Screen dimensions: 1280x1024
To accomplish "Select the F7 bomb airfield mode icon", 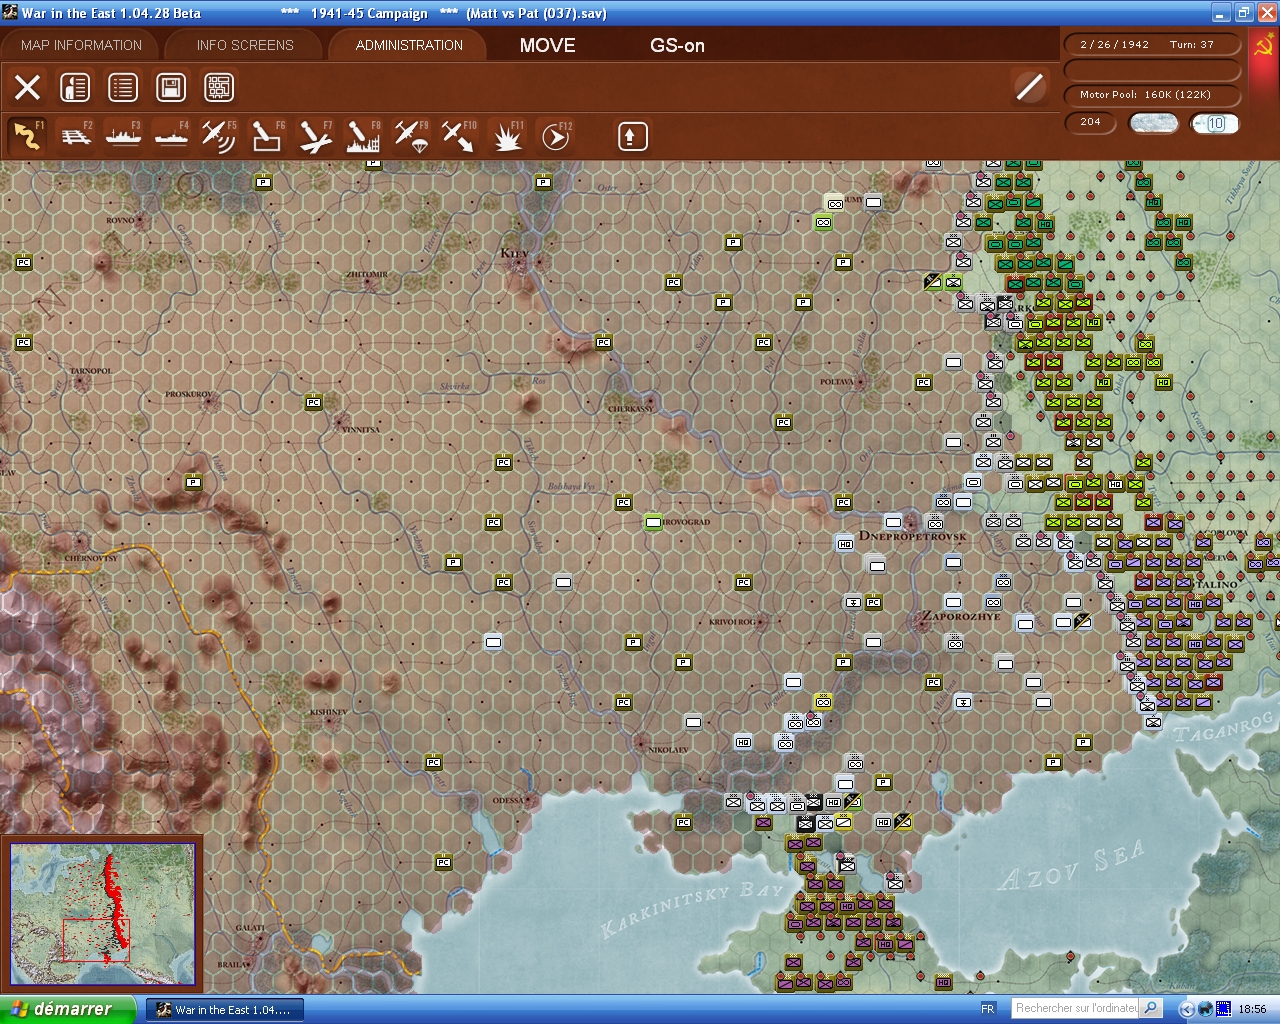I will tap(315, 136).
